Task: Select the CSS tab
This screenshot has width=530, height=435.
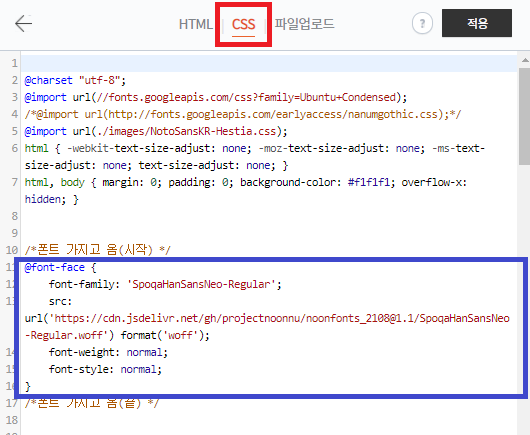Action: point(243,25)
